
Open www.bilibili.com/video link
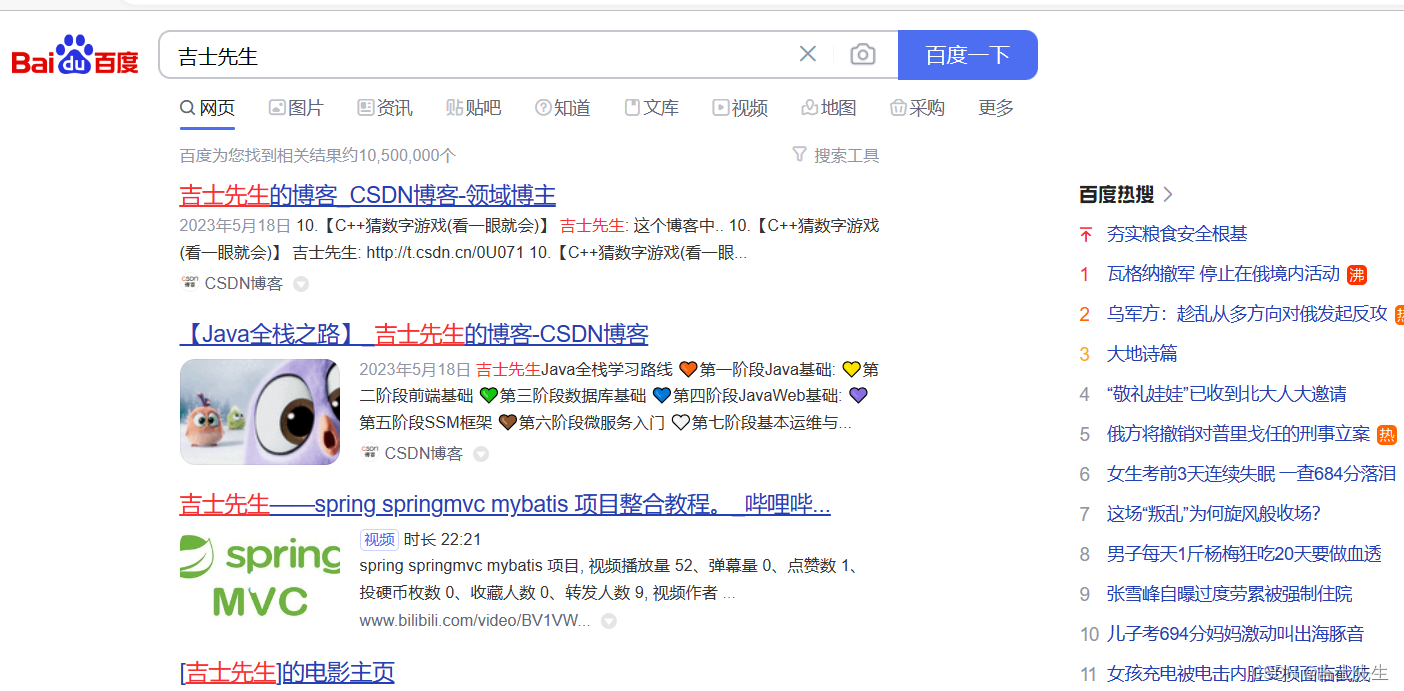[x=475, y=621]
